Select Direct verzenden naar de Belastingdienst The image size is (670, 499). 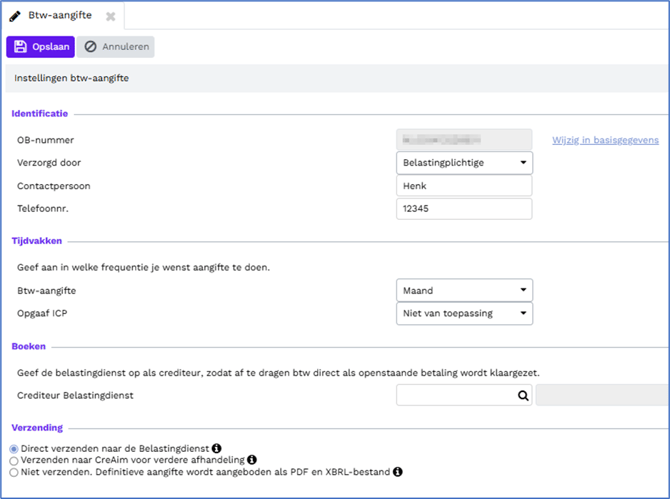point(13,449)
